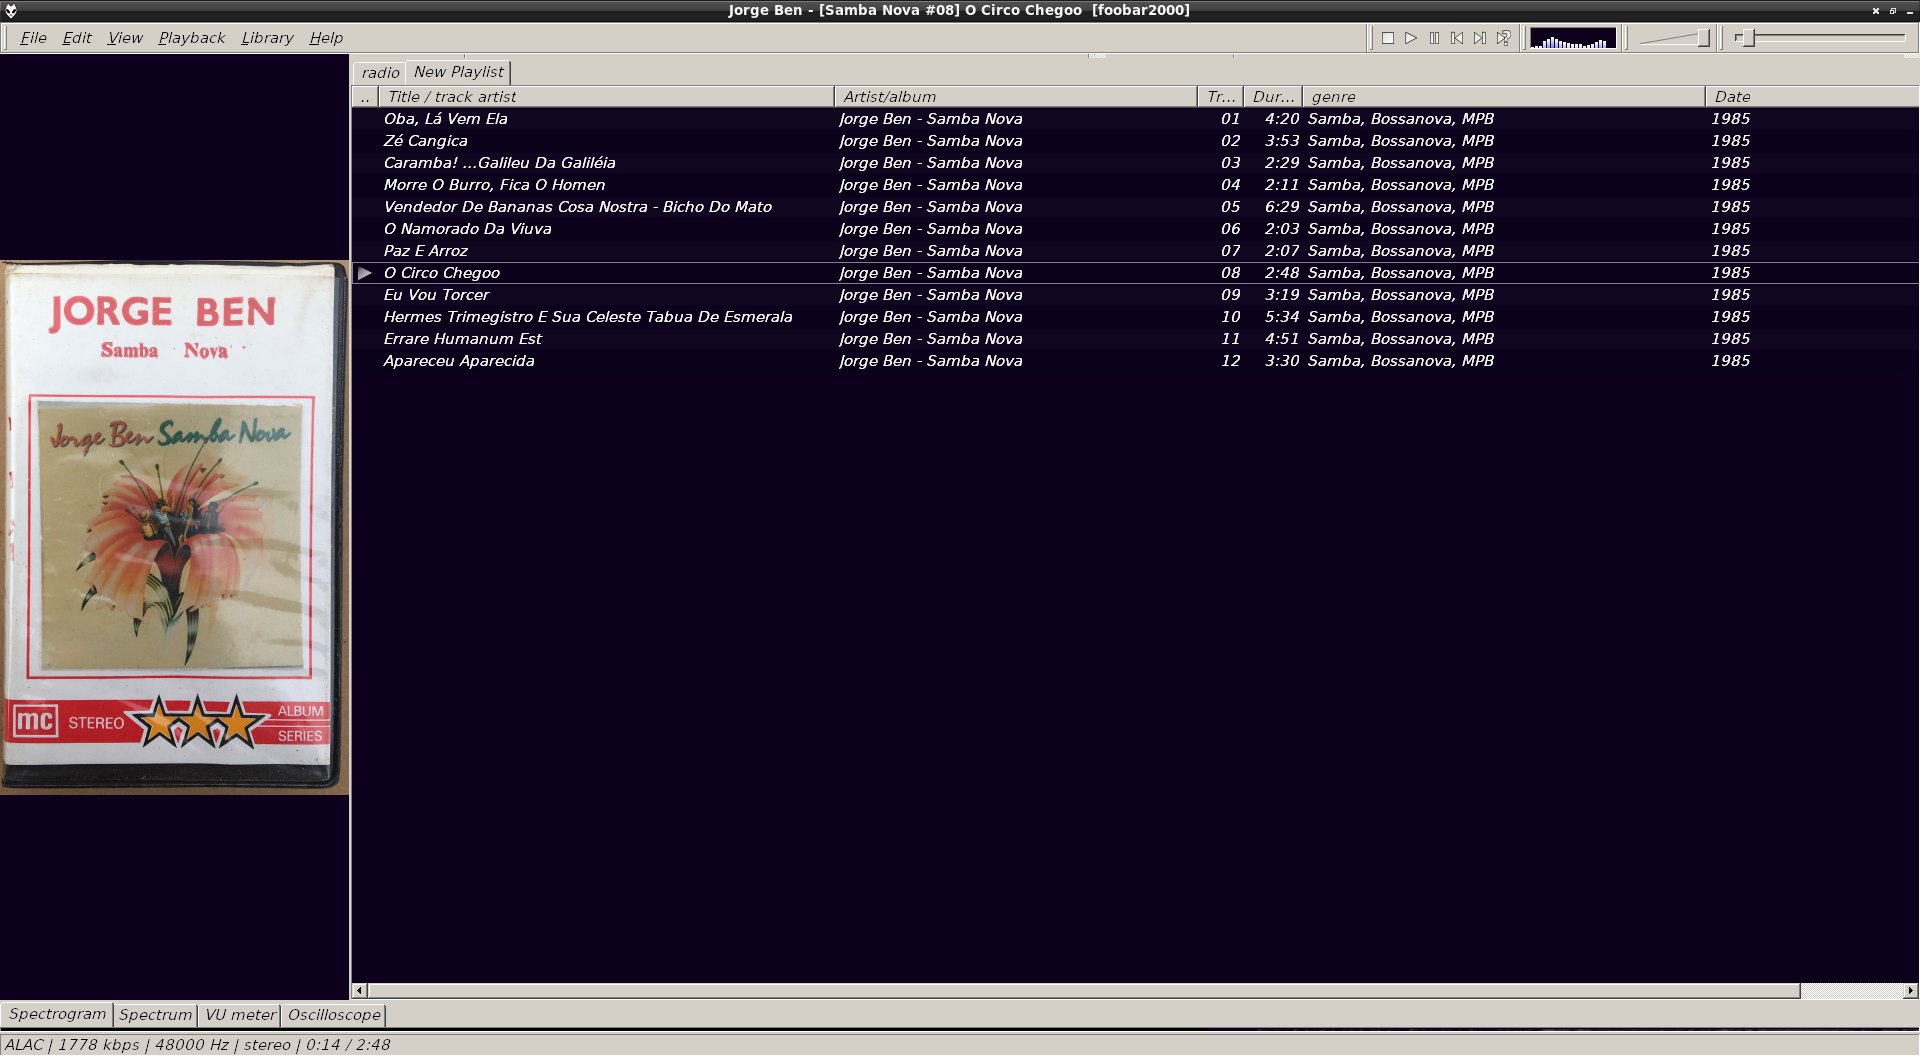Skip to next track button

[x=1480, y=38]
